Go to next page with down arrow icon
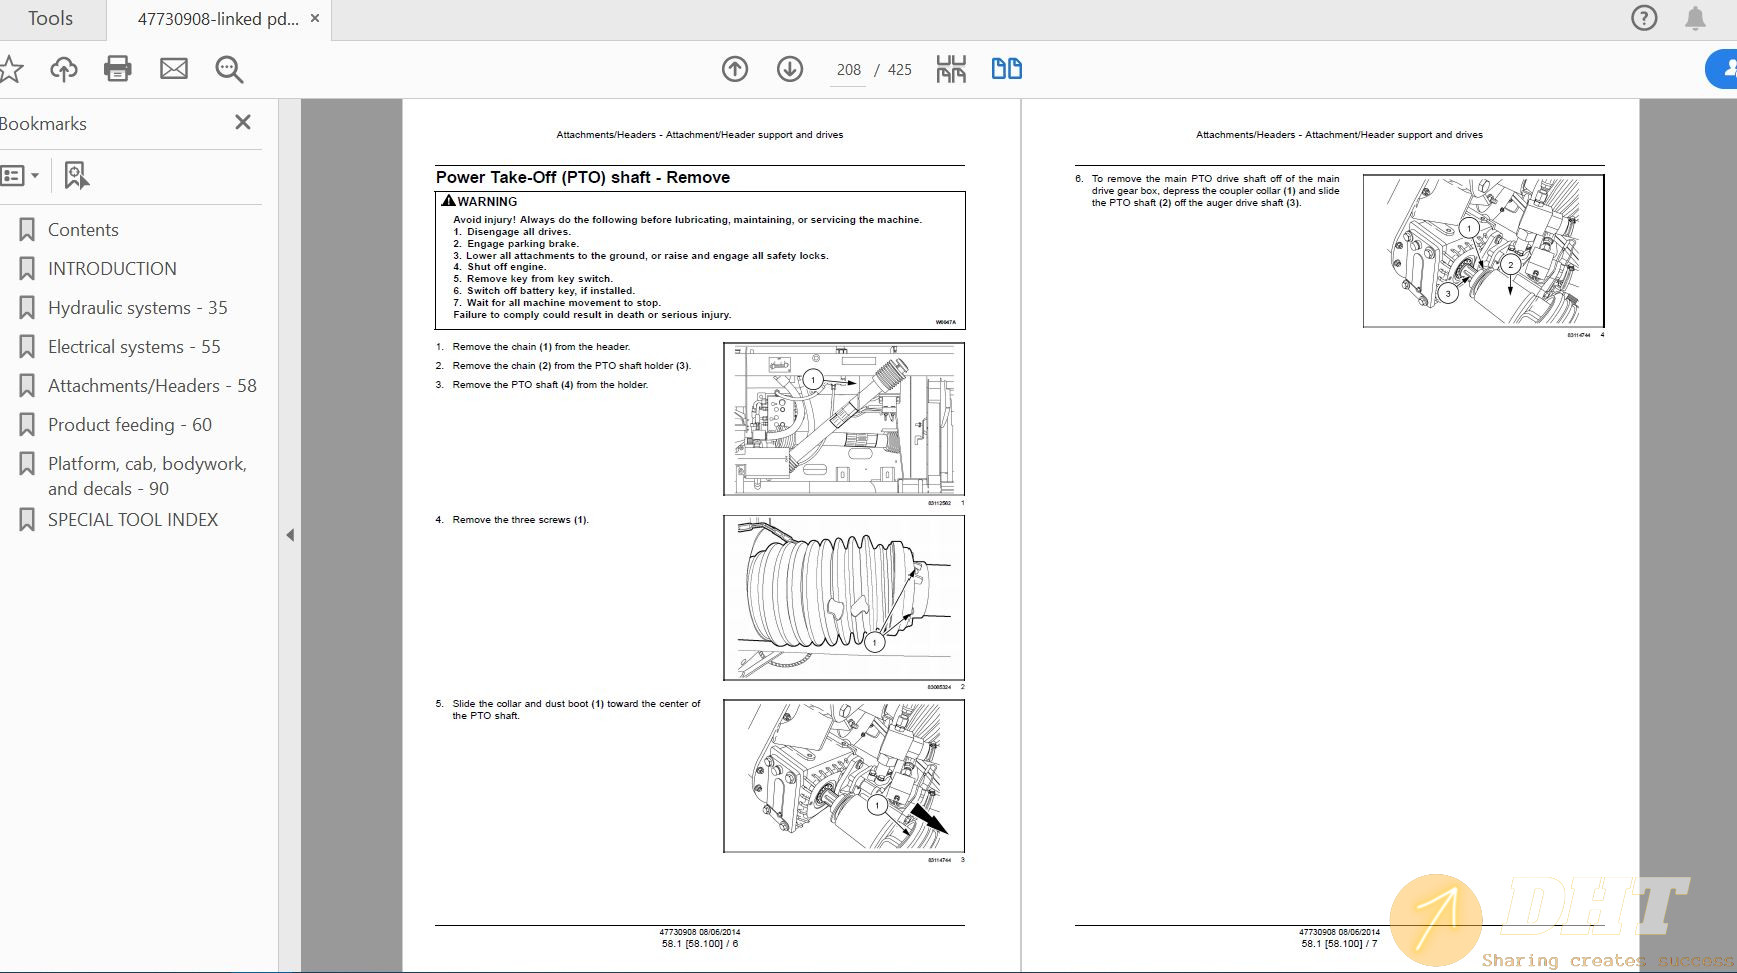The image size is (1737, 973). [x=789, y=69]
